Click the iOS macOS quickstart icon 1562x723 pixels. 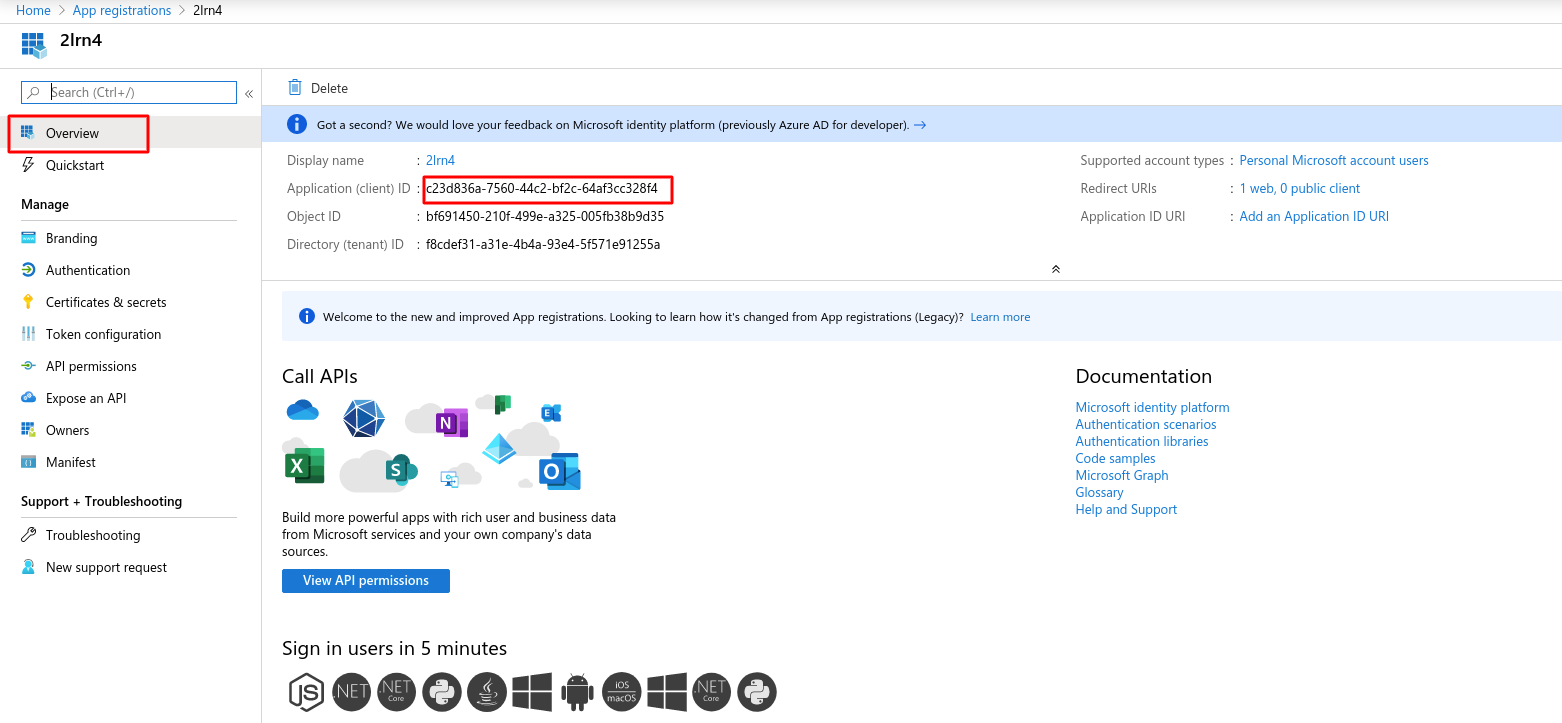click(x=622, y=692)
